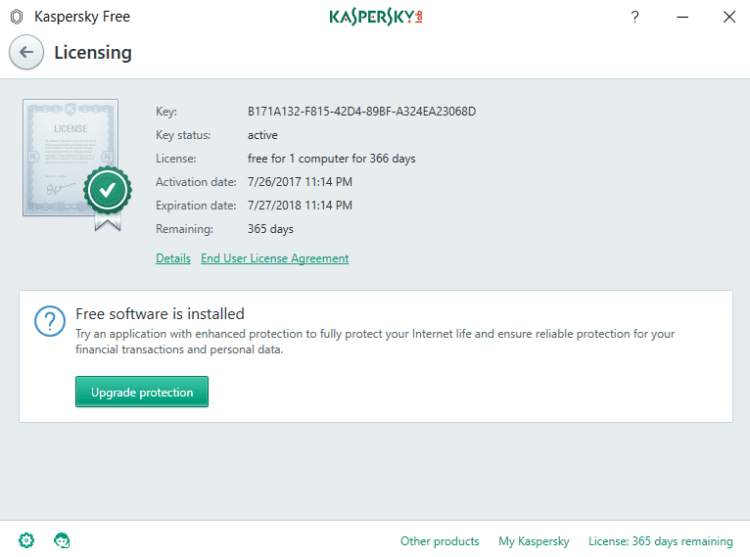Click the remaining '365 days' value
Screen dimensions: 750x557
coord(270,229)
